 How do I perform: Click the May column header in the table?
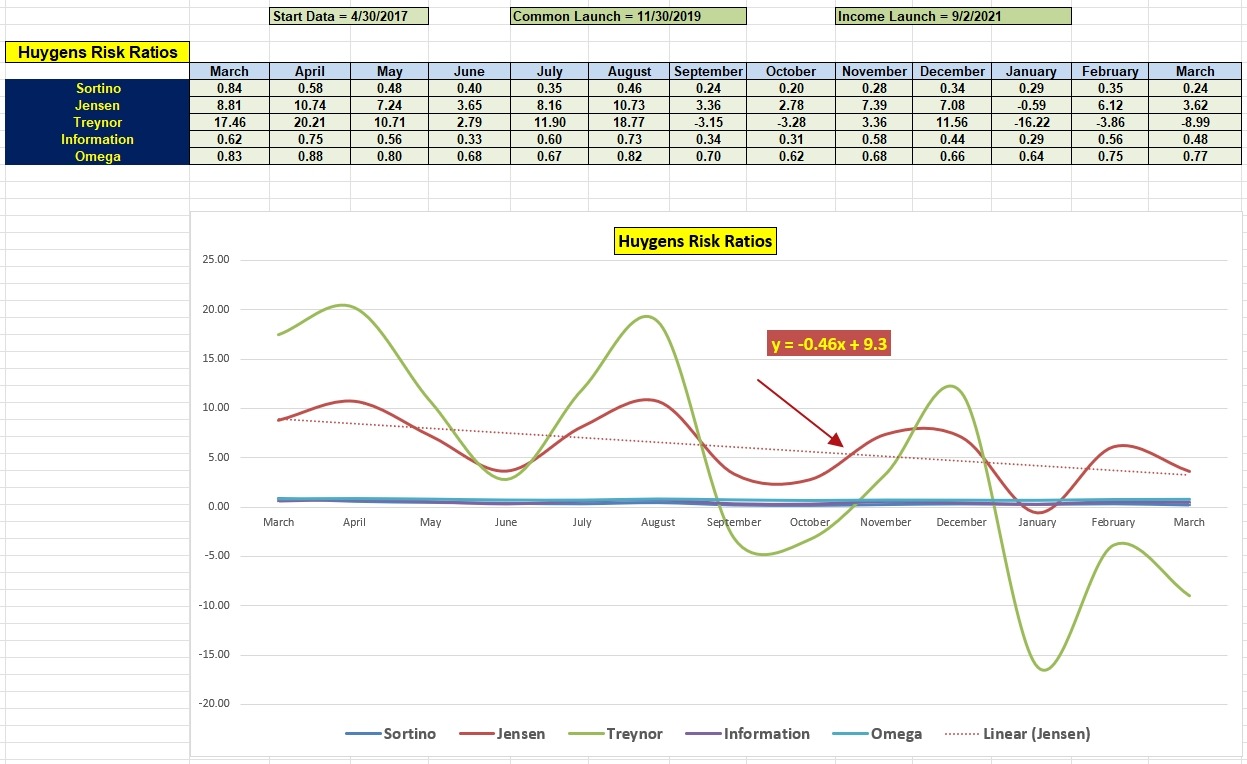click(390, 71)
